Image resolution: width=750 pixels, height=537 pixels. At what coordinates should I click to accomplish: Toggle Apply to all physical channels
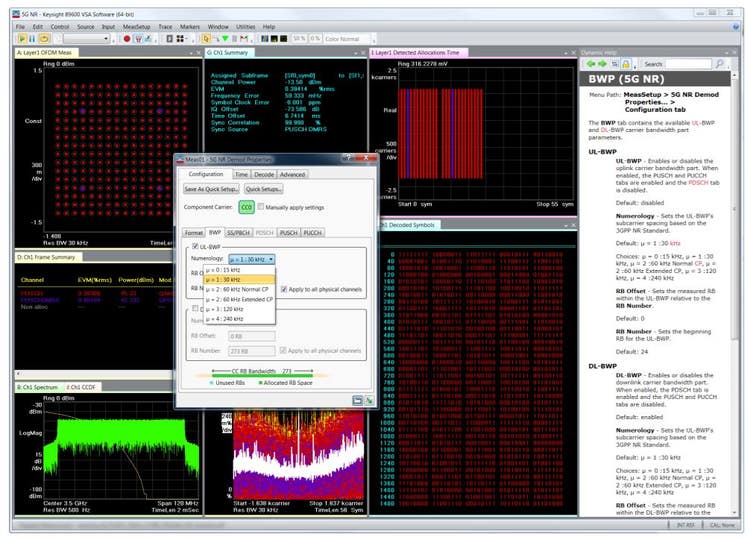283,289
